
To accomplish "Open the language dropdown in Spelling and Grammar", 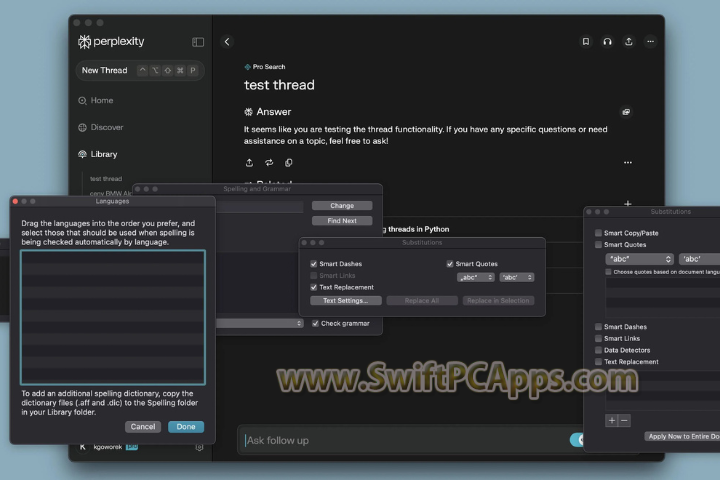I will point(259,323).
